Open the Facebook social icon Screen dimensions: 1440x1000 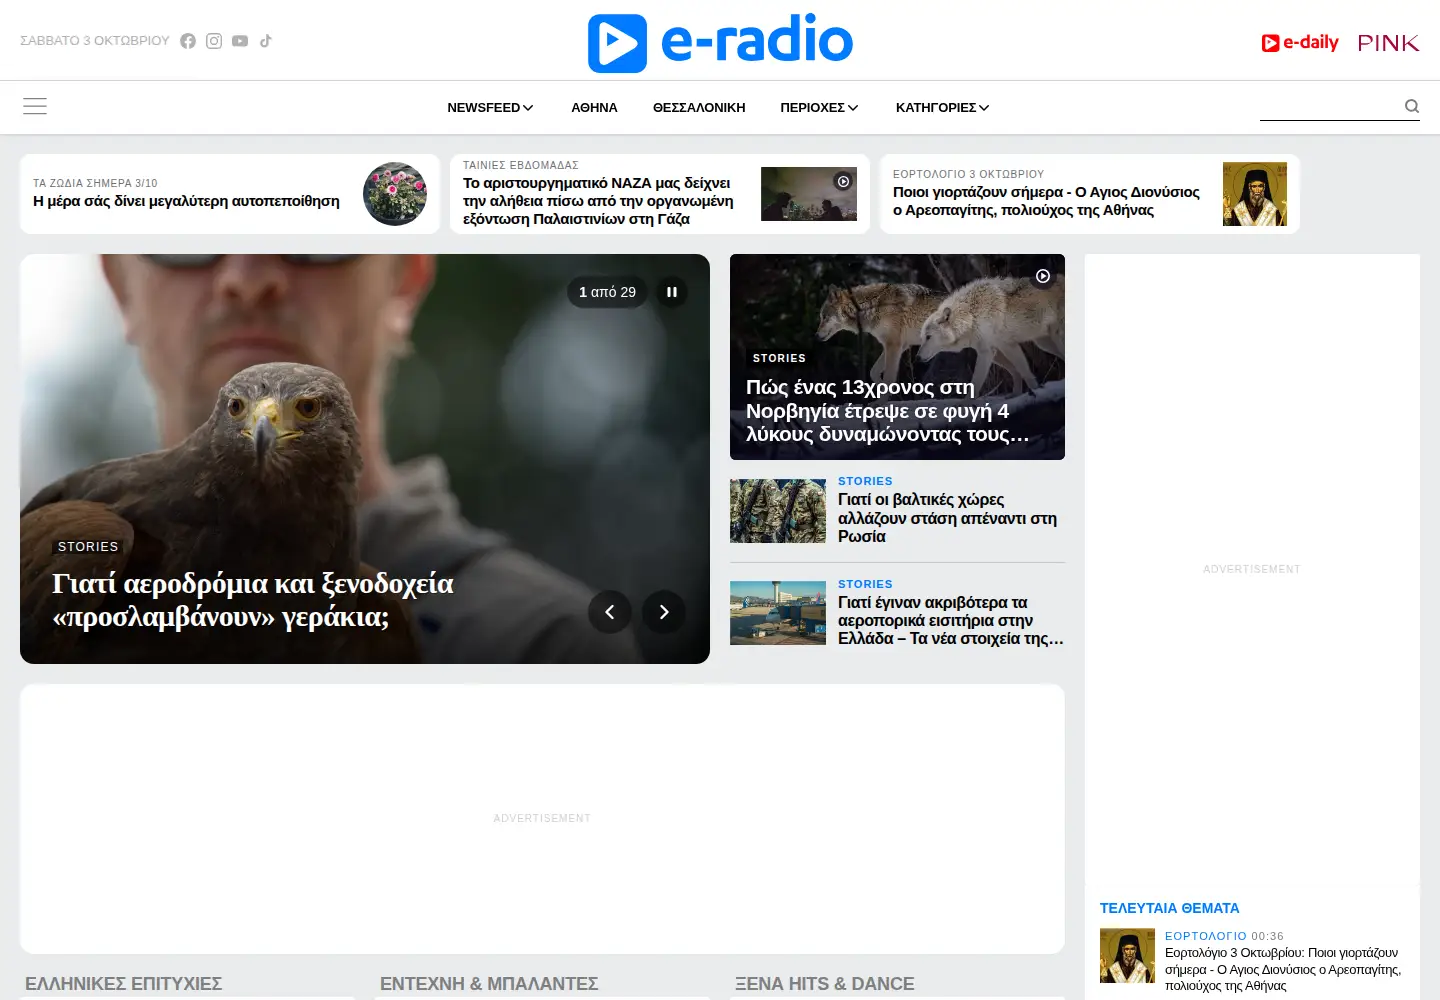188,41
